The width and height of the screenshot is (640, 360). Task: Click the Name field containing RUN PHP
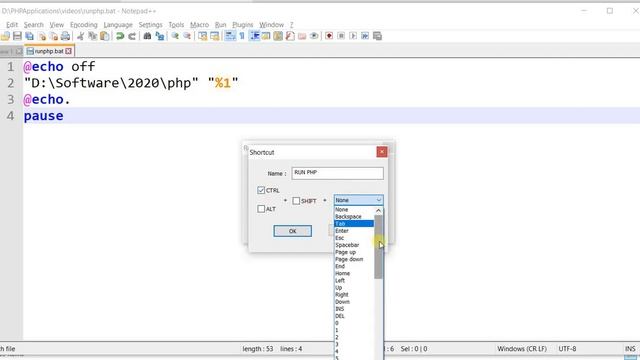pyautogui.click(x=338, y=173)
